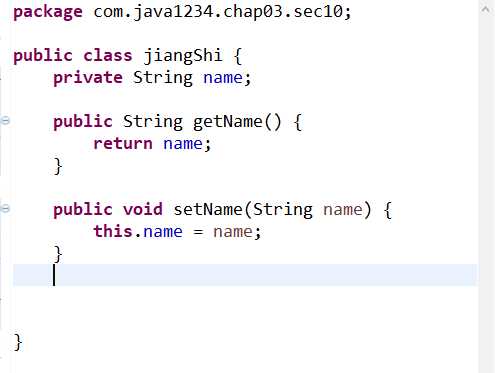This screenshot has width=495, height=373.
Task: Click 'public' before class keyword
Action: click(43, 56)
